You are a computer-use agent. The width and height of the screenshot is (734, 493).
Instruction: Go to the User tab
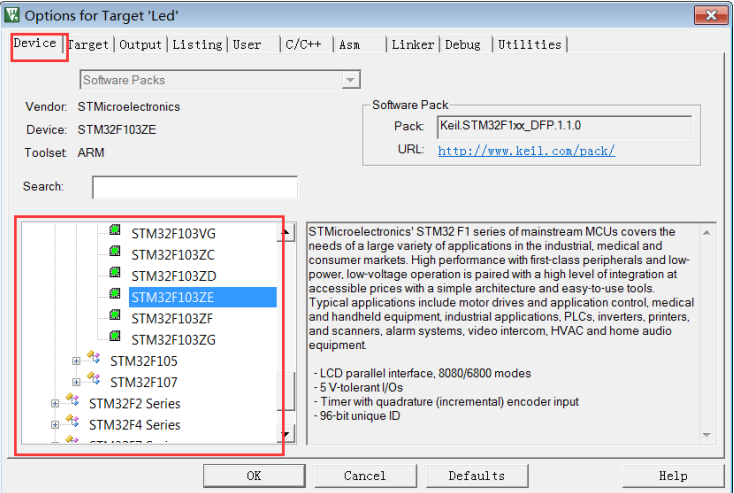click(247, 45)
